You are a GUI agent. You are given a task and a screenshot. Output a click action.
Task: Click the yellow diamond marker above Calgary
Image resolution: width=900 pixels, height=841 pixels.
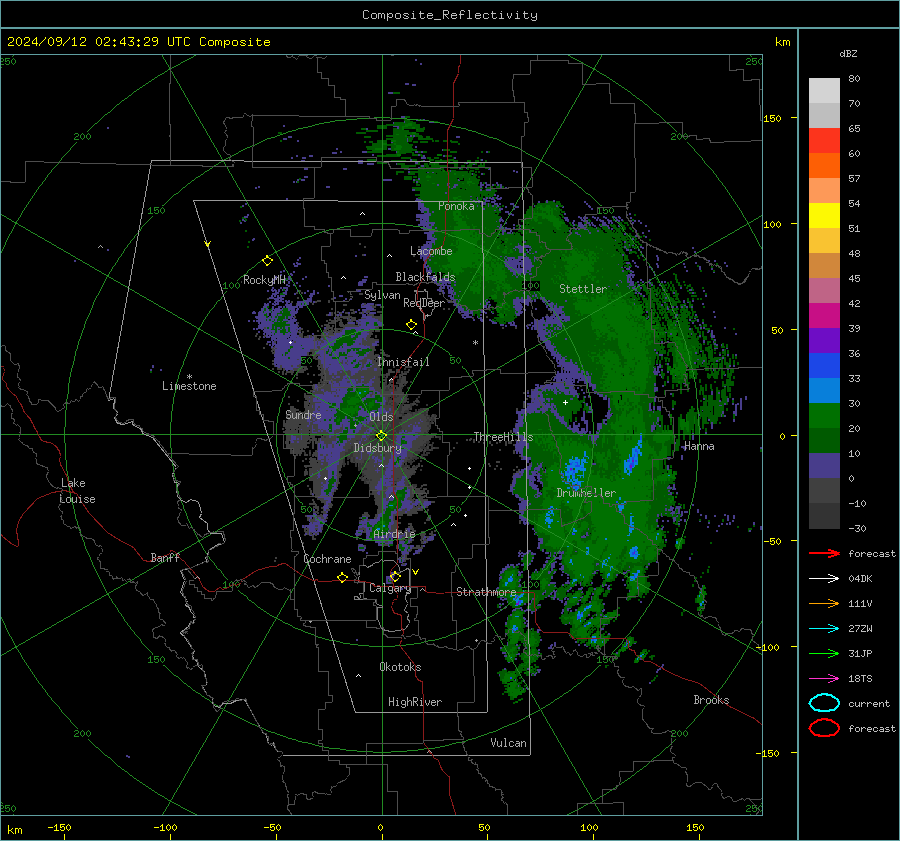(395, 576)
